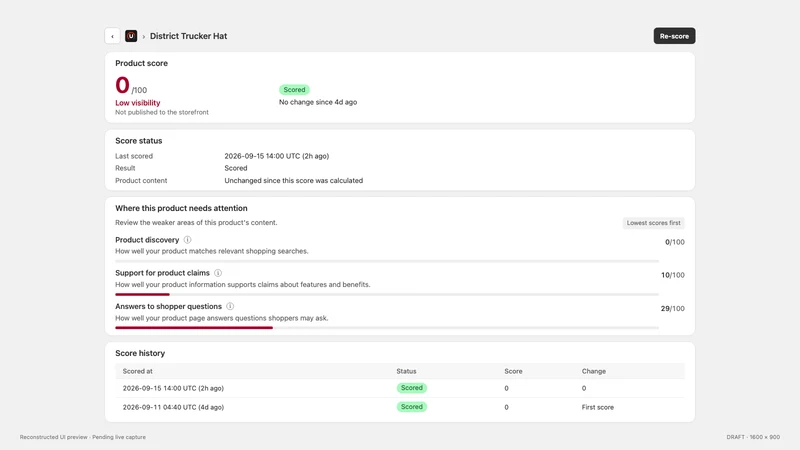Click the Status column header
Viewport: 800px width, 450px height.
click(406, 371)
